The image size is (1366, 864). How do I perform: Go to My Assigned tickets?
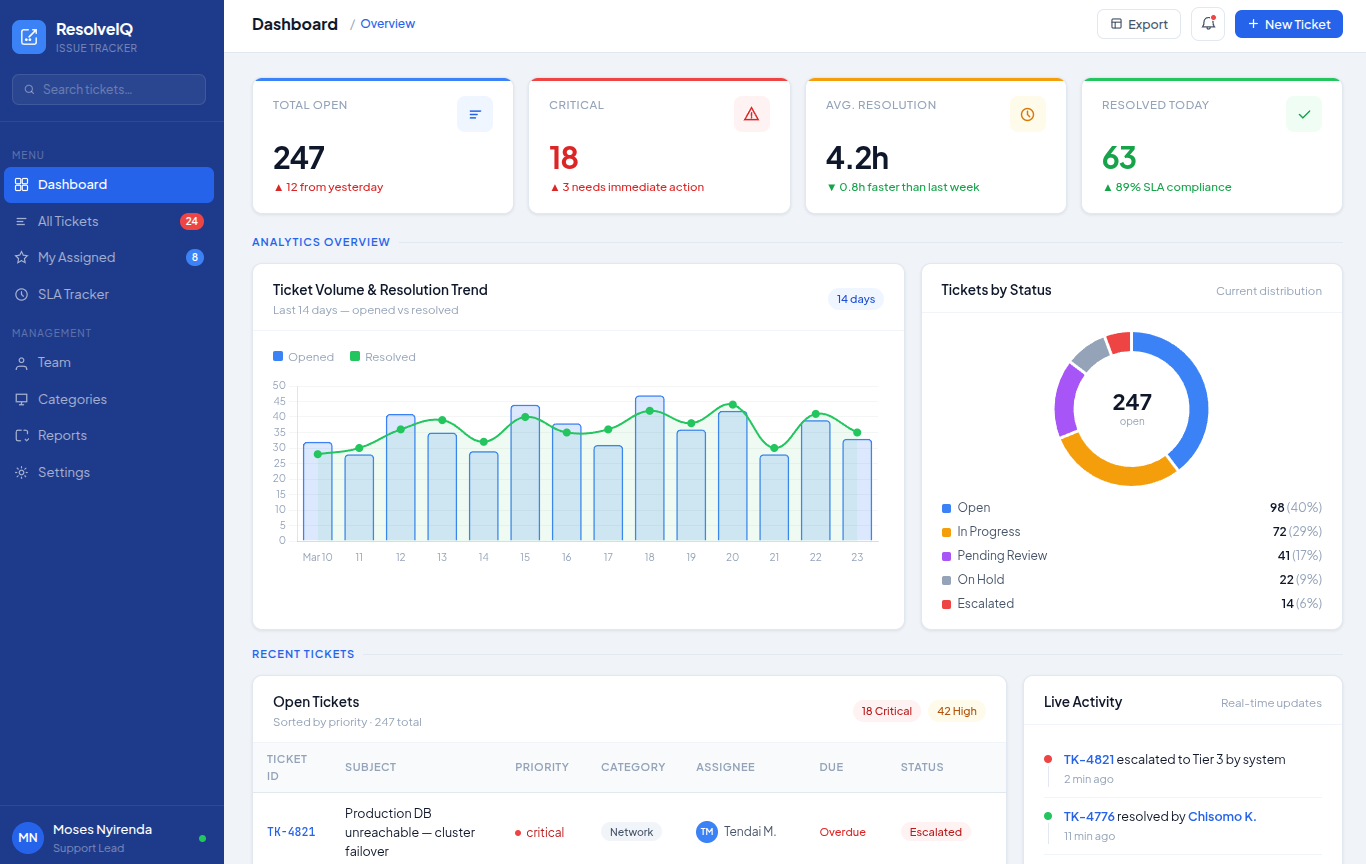pos(76,257)
